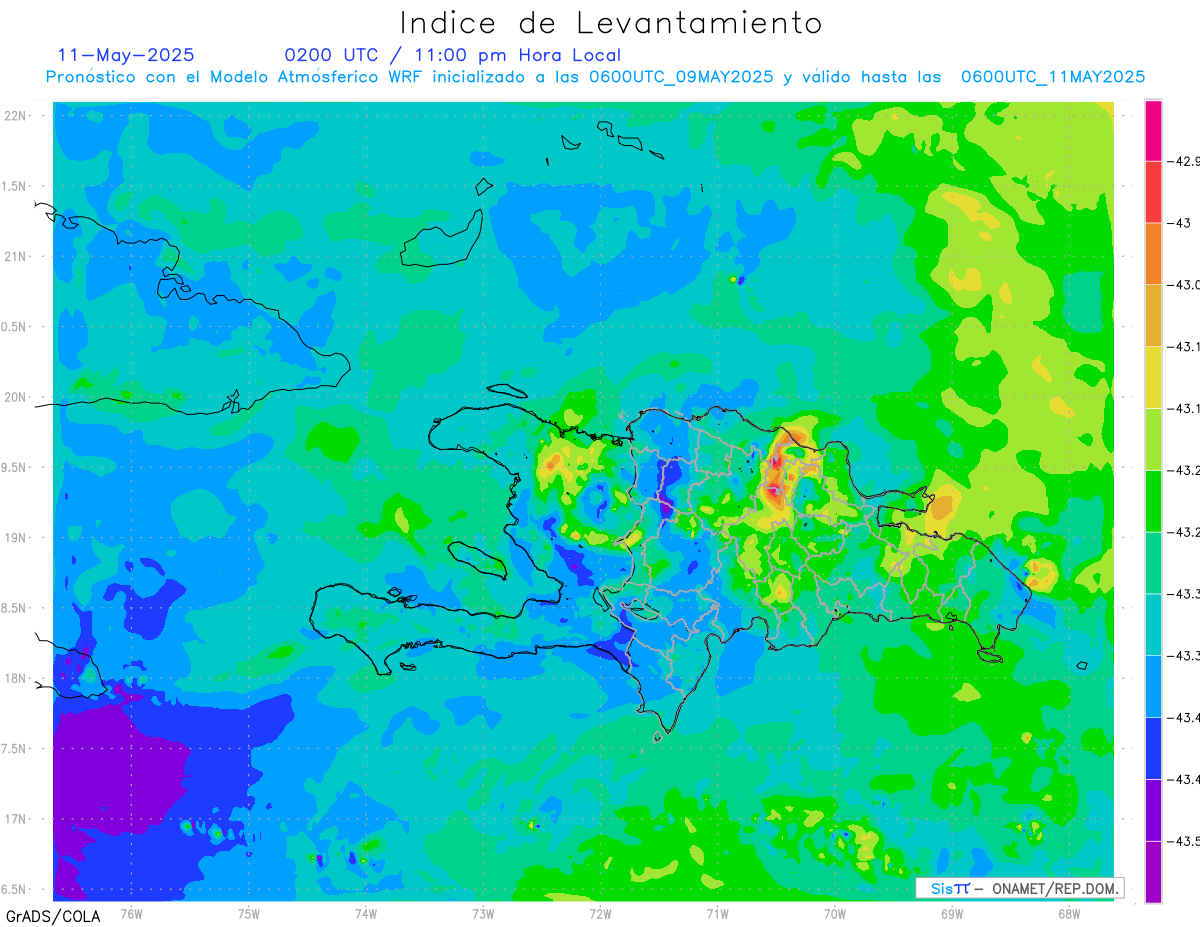Image resolution: width=1200 pixels, height=927 pixels.
Task: Click the 72W longitude label
Action: pyautogui.click(x=600, y=913)
